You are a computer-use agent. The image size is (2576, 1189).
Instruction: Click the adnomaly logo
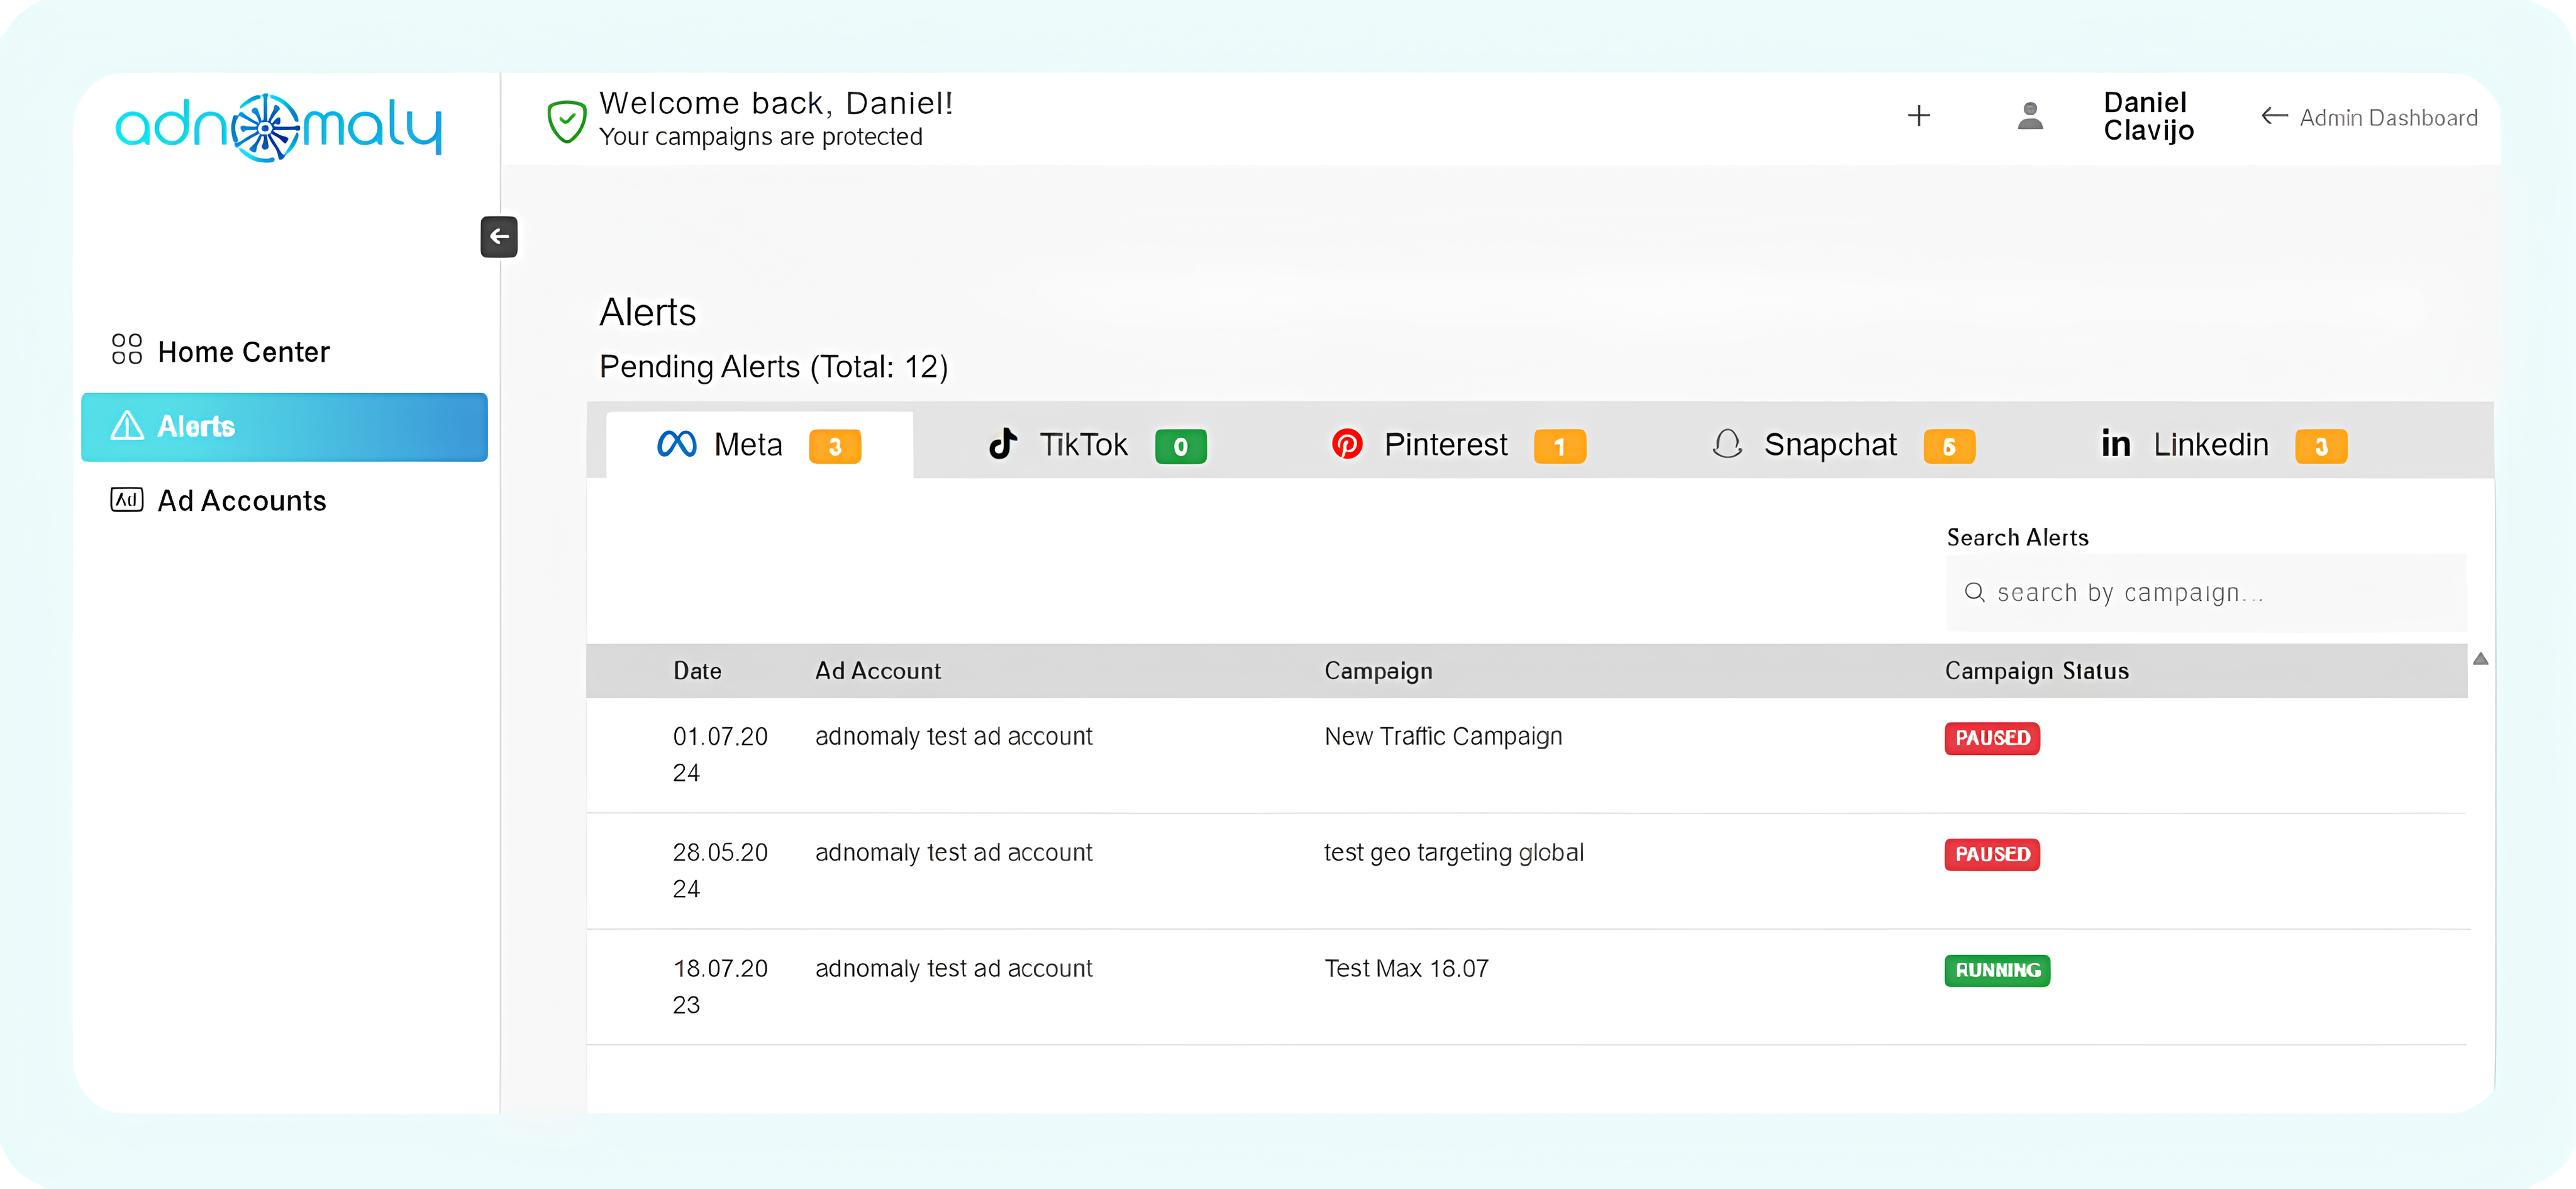coord(278,127)
